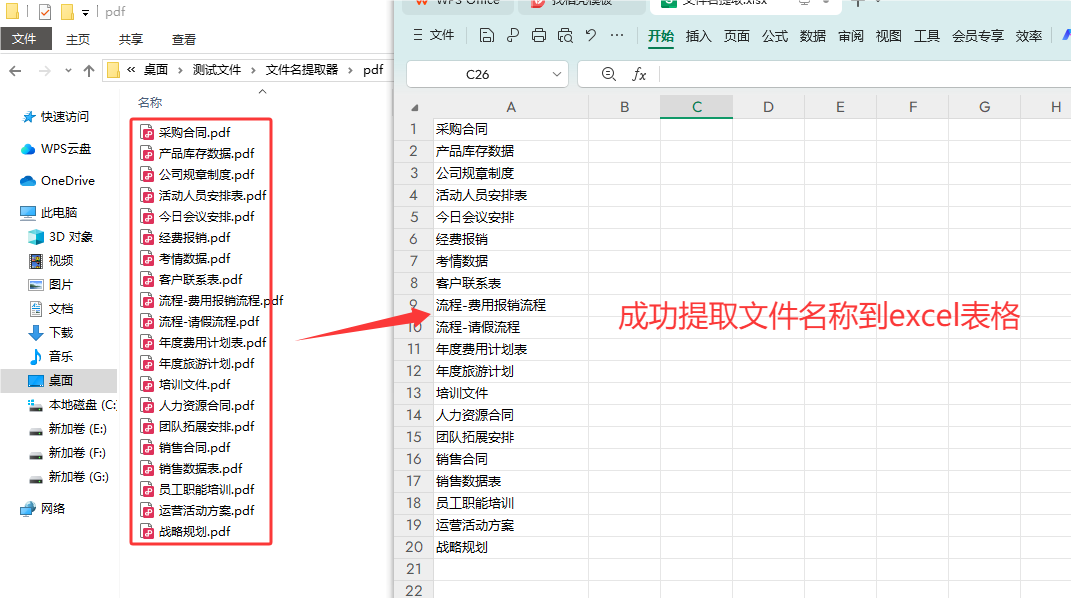Screen dimensions: 1071x598
Task: Select column A header in the spreadsheet
Action: 511,107
